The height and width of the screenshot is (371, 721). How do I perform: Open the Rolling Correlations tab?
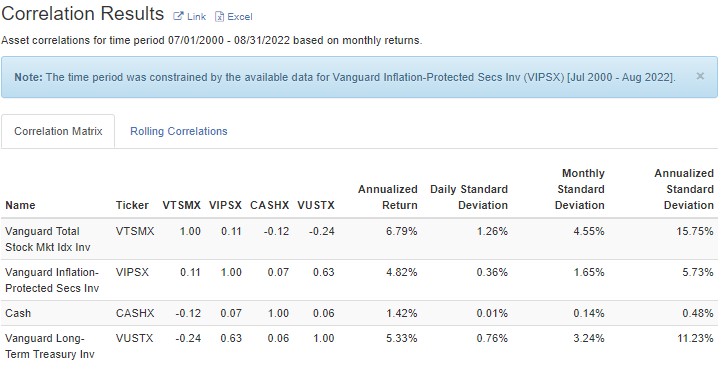pyautogui.click(x=178, y=131)
